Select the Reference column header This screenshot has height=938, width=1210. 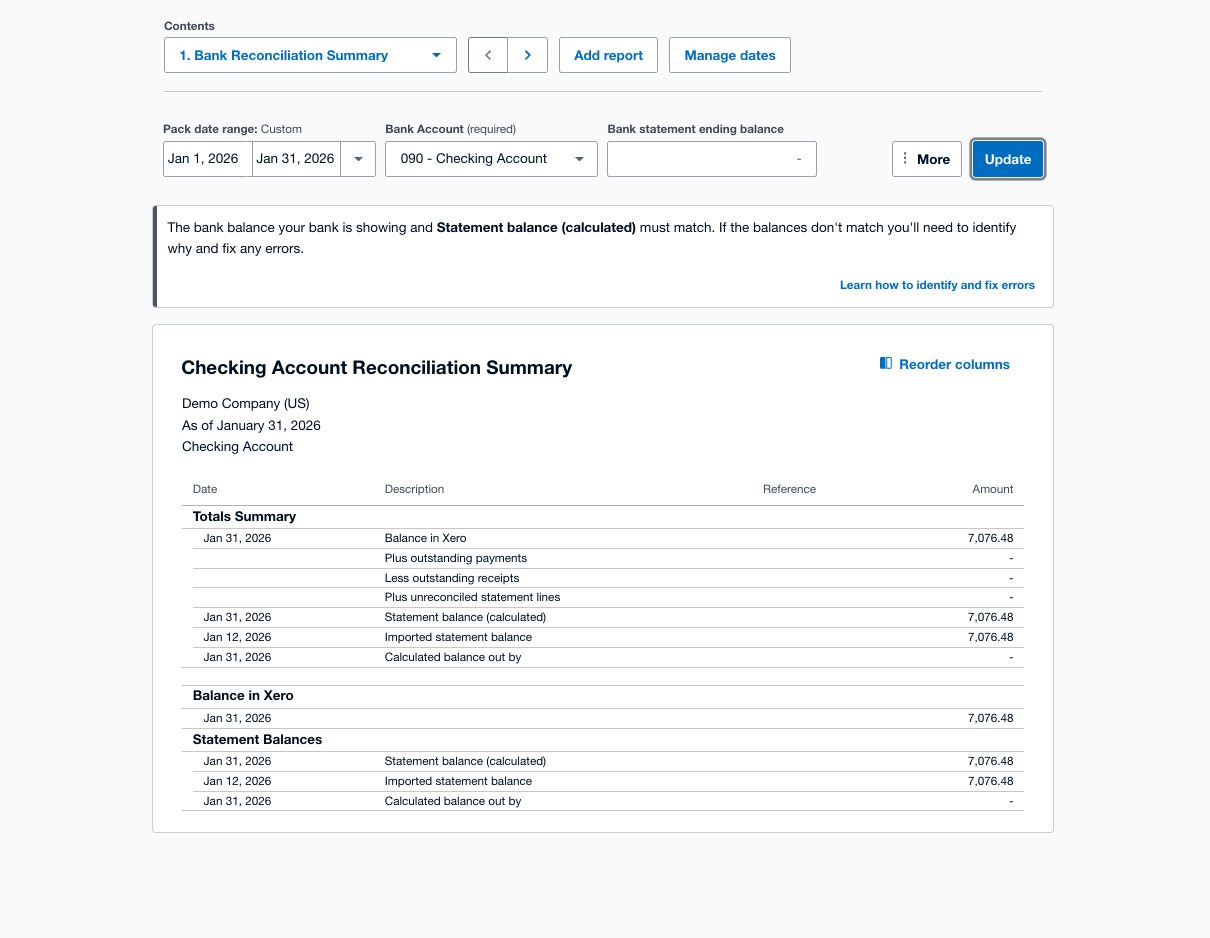789,489
